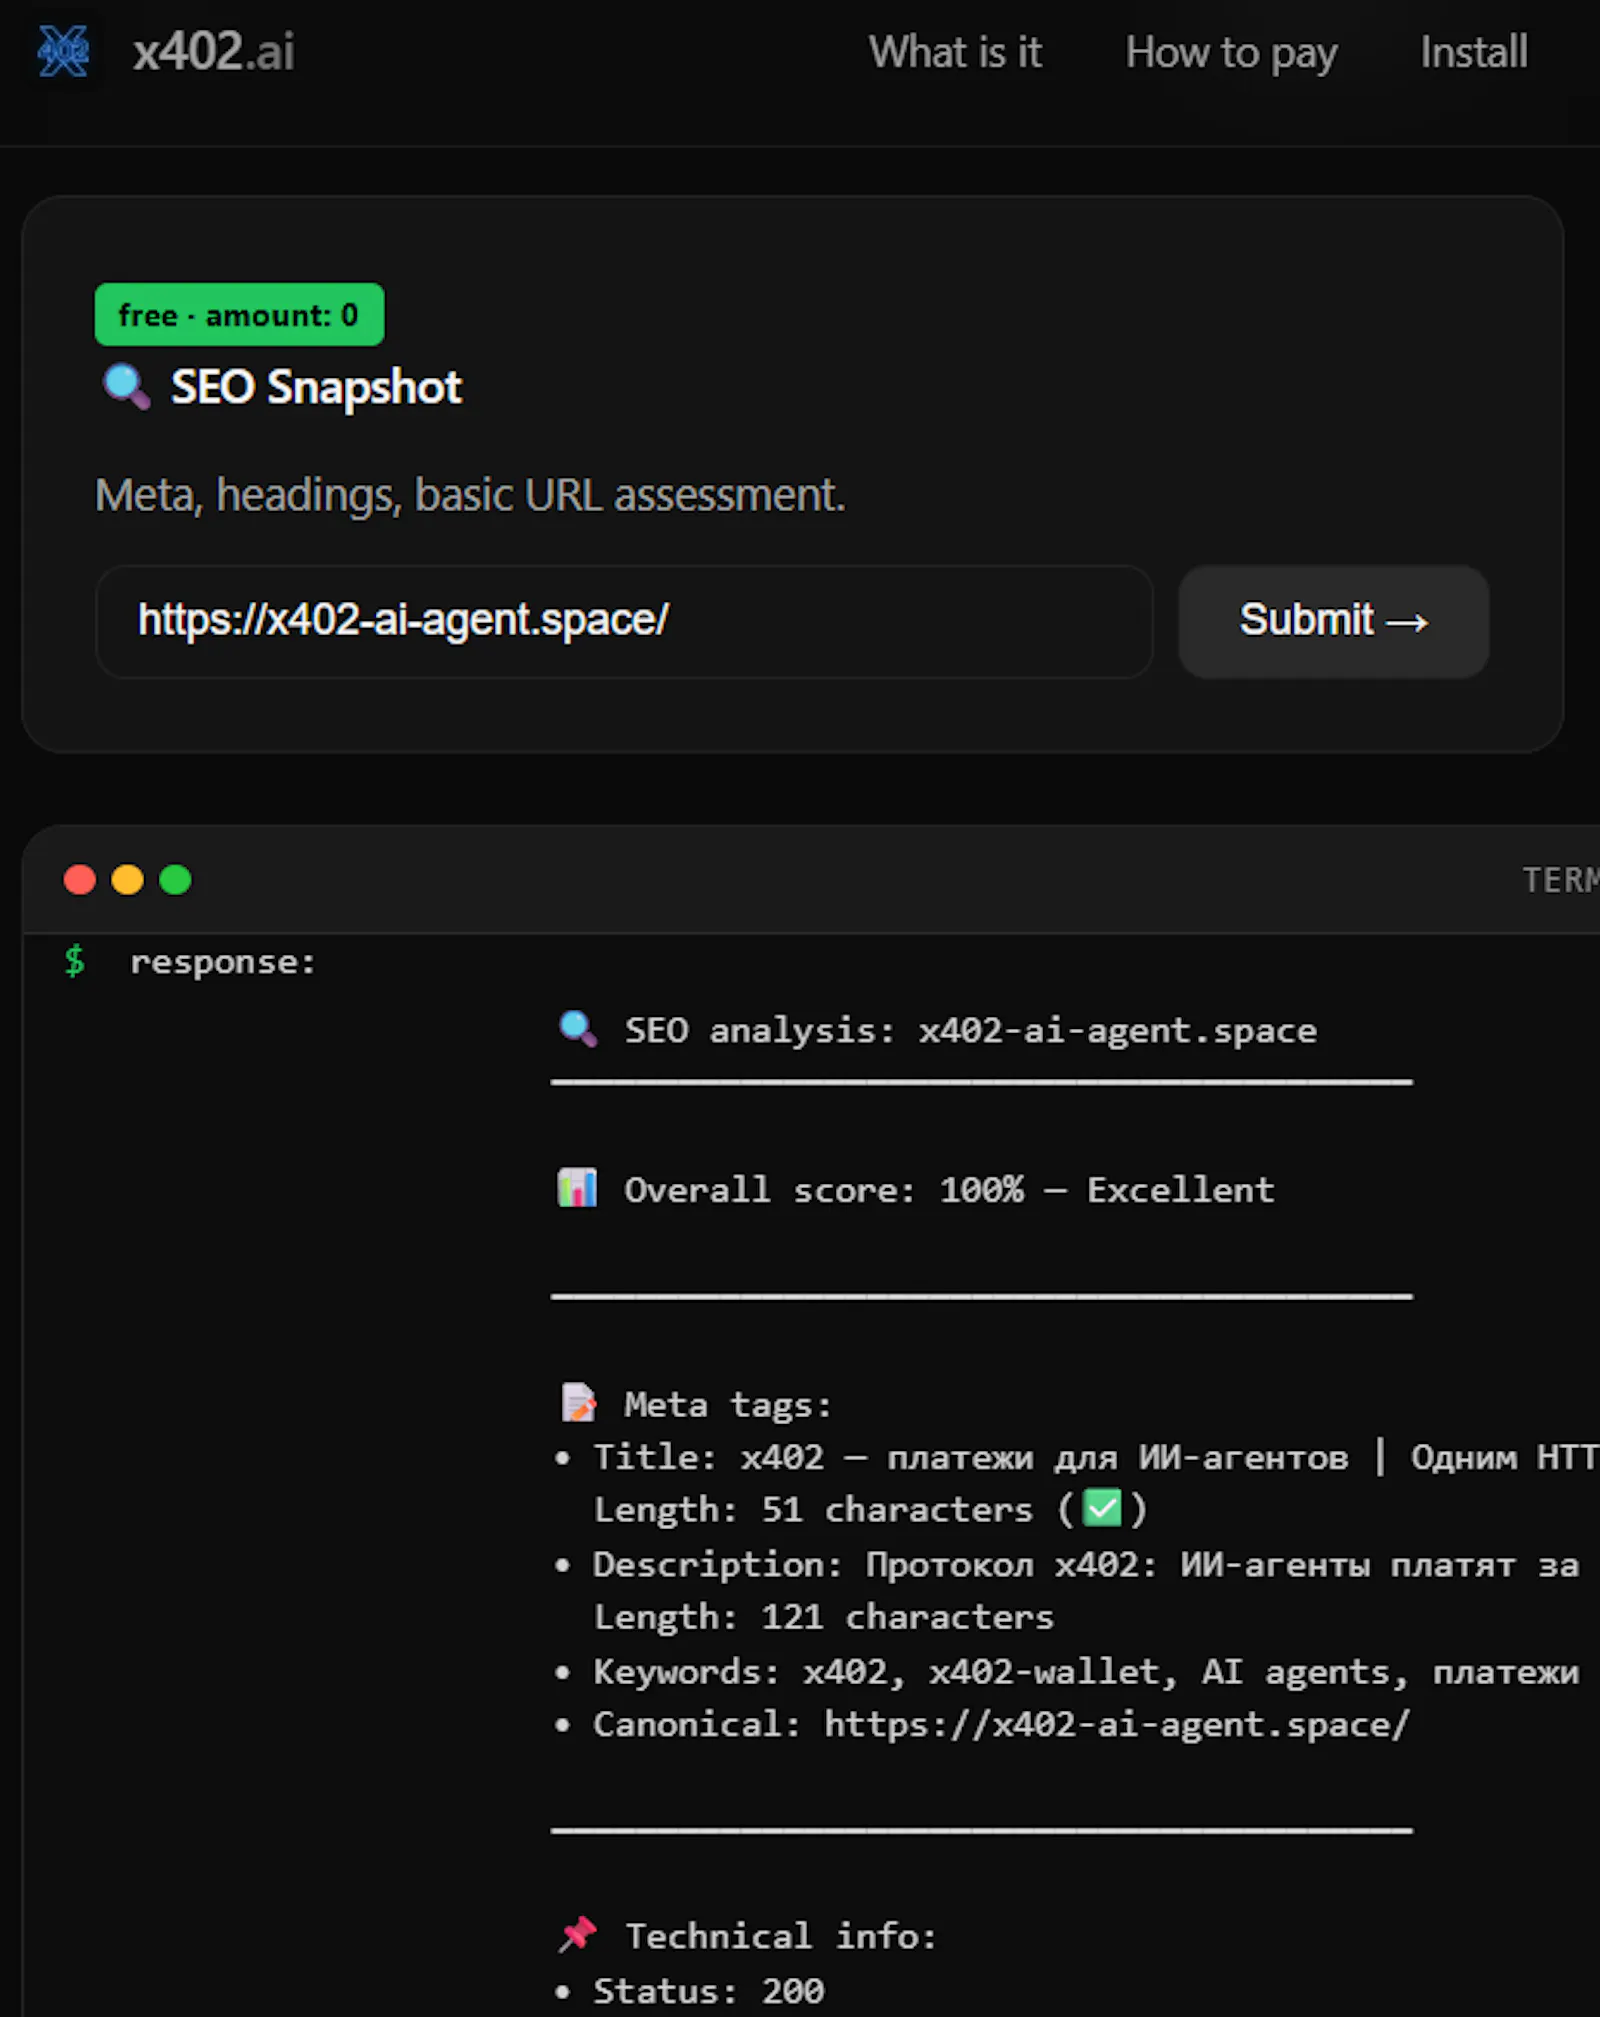Select the Title: x402 line
This screenshot has height=2017, width=1600.
[1096, 1457]
